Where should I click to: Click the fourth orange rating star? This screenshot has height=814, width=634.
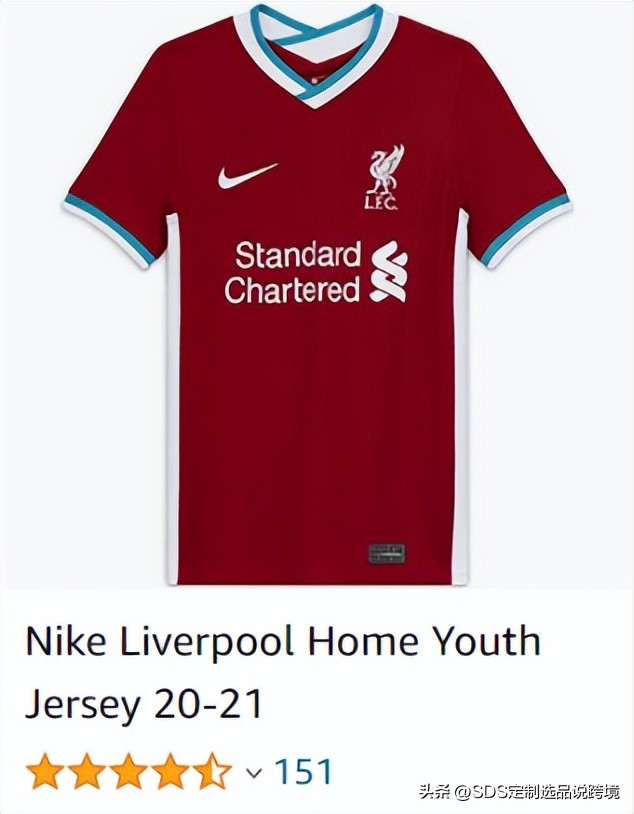(170, 772)
